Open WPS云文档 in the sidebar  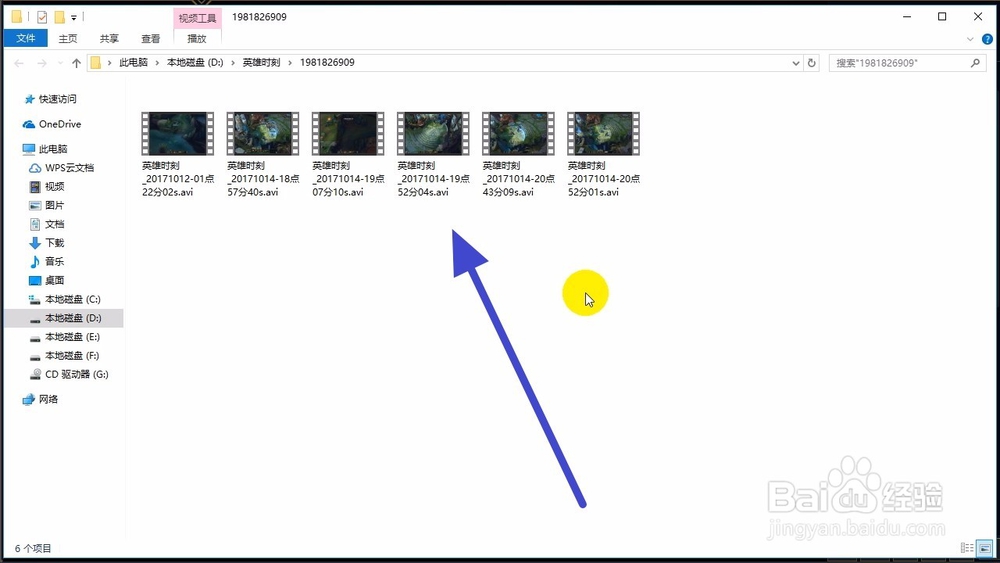tap(62, 168)
